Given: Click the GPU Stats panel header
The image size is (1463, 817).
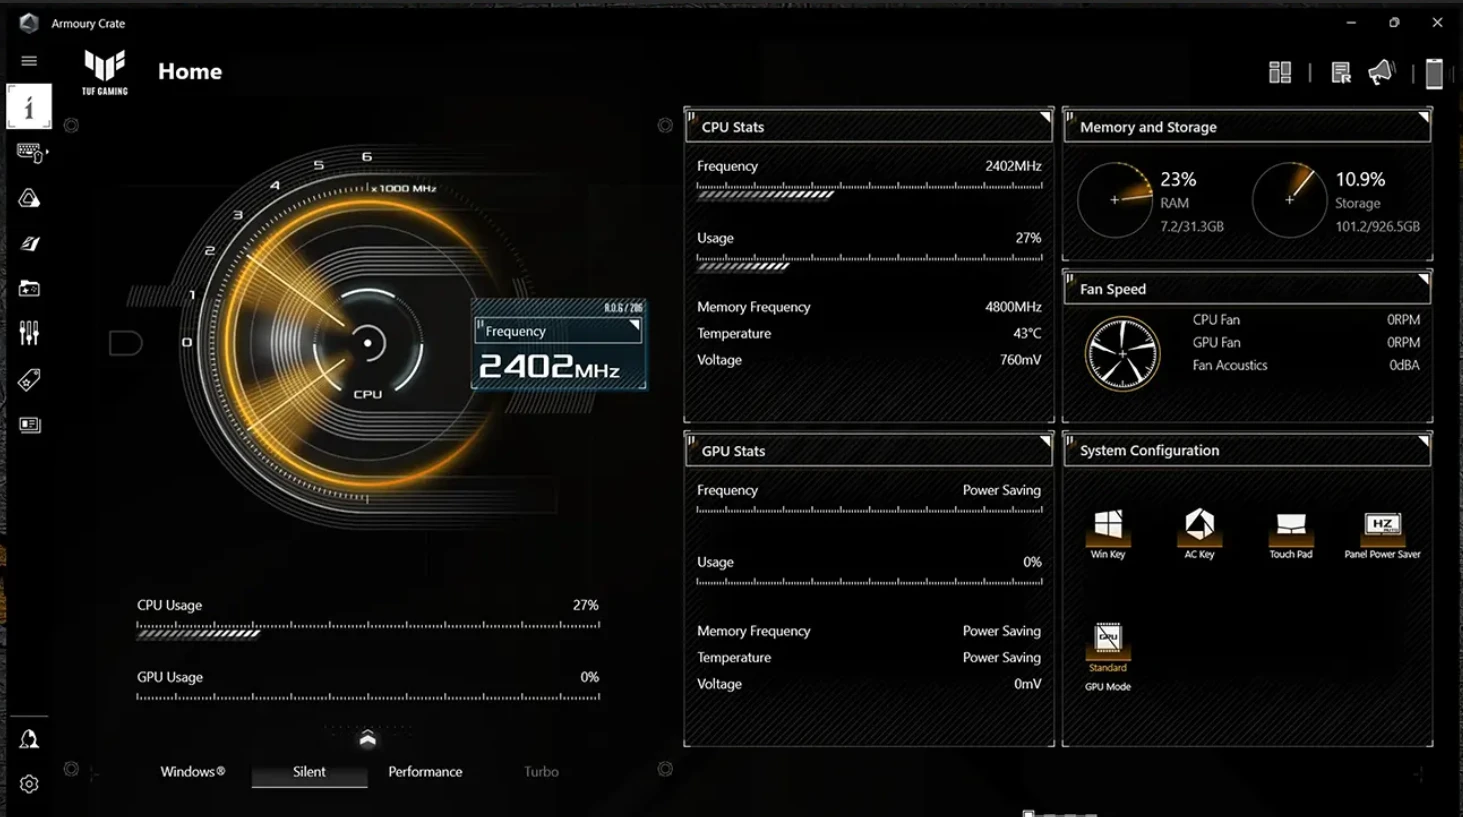Looking at the screenshot, I should [x=869, y=451].
